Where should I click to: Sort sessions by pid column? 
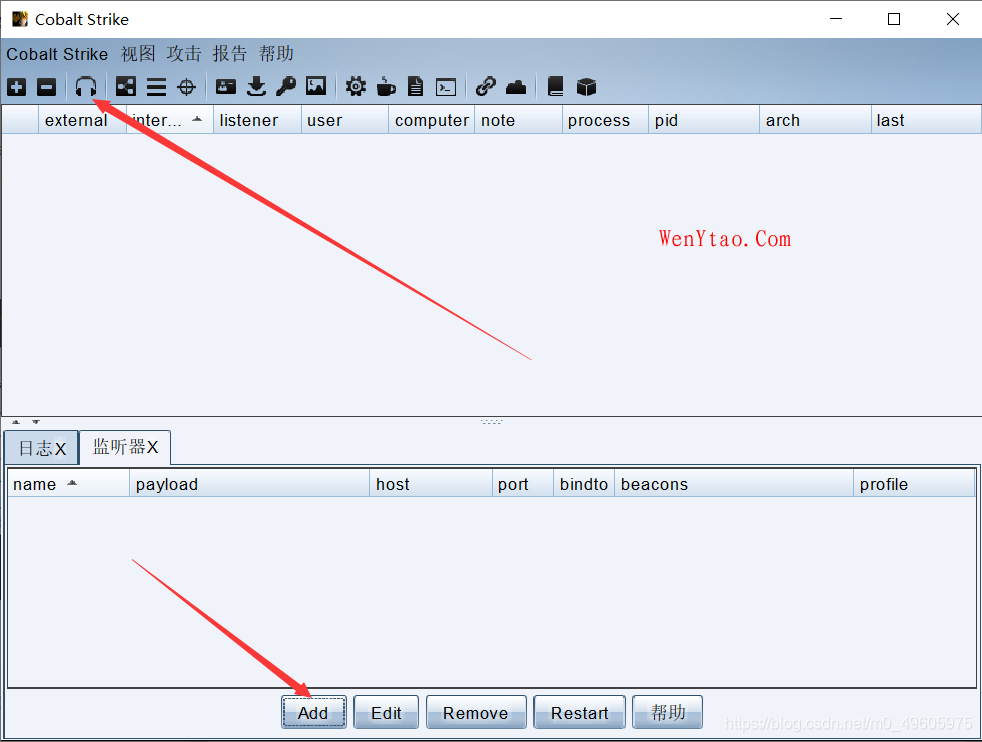tap(704, 120)
